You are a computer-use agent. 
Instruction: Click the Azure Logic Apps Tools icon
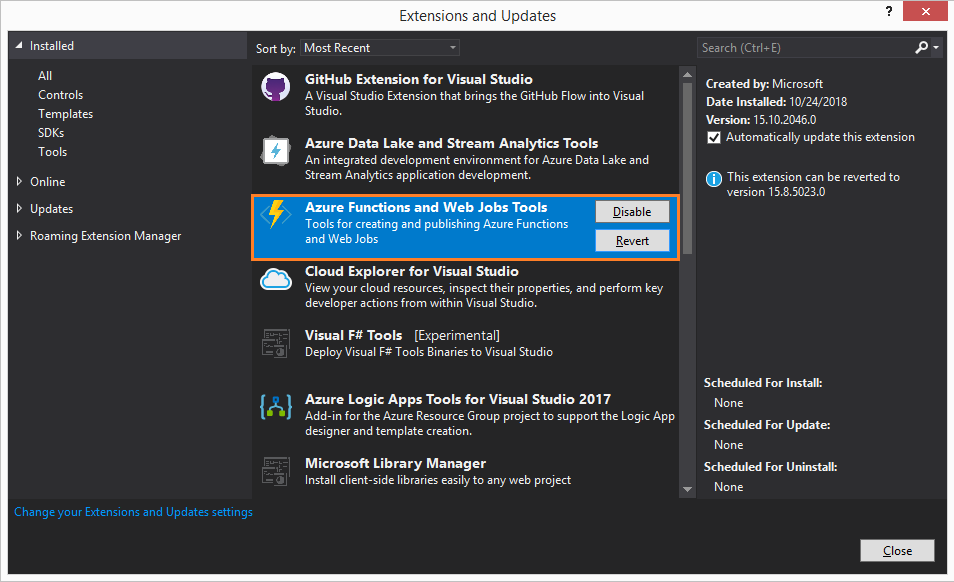click(276, 407)
